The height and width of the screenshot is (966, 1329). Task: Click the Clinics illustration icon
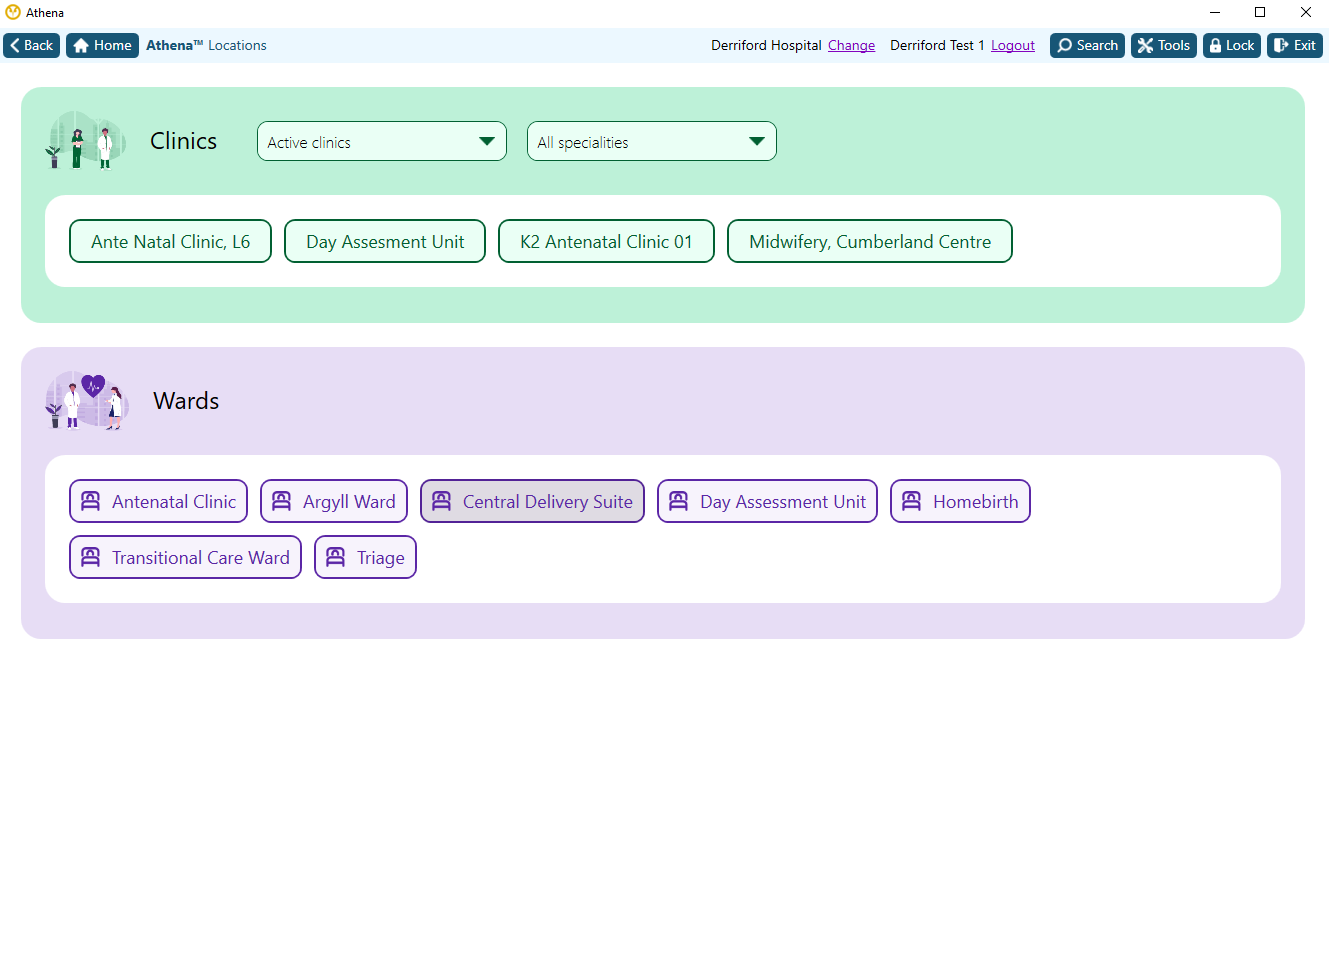[x=86, y=140]
